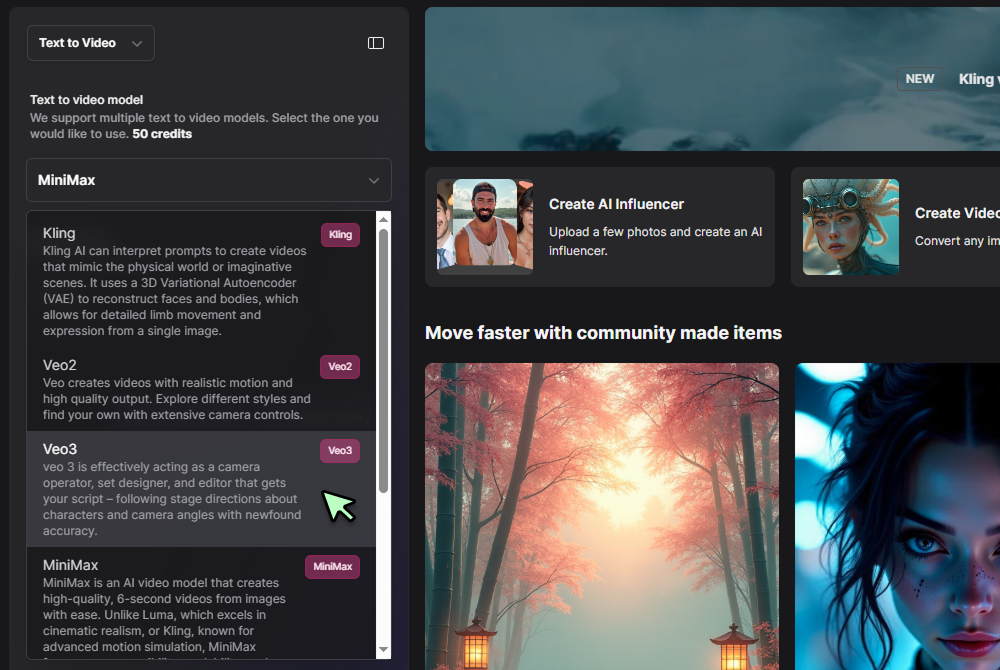
Task: Click 'Move faster with community made items' heading
Action: coord(603,333)
